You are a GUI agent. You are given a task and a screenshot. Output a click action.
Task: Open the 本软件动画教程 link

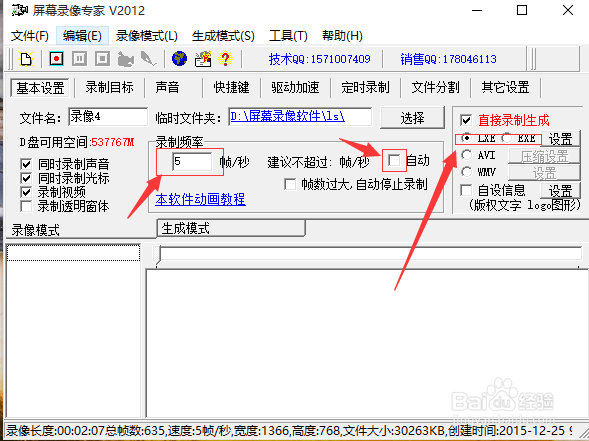tap(201, 199)
